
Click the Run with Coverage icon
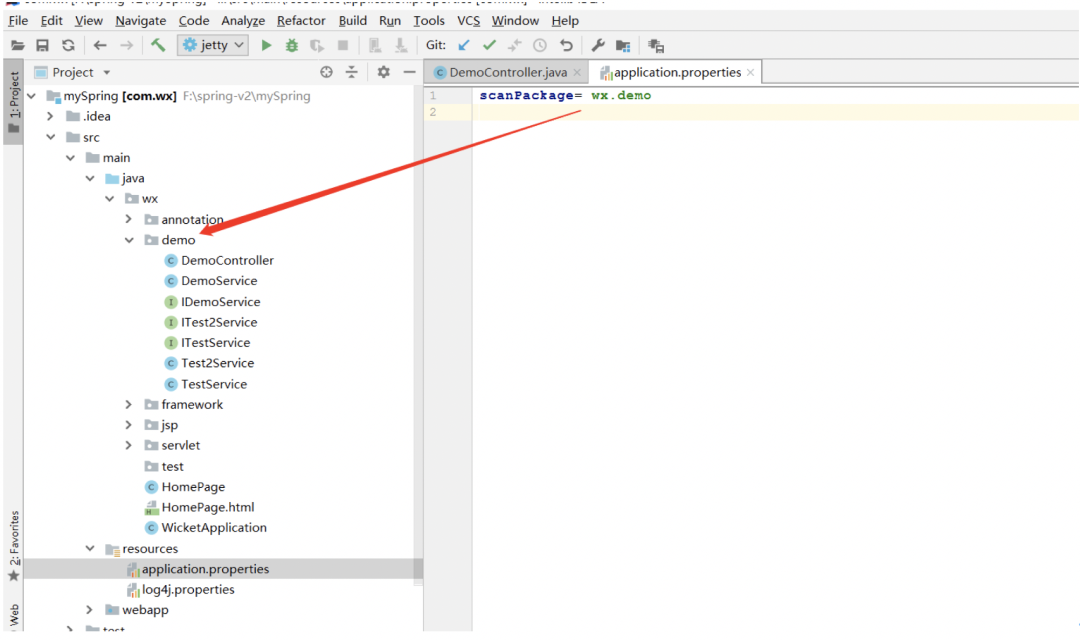[x=317, y=45]
